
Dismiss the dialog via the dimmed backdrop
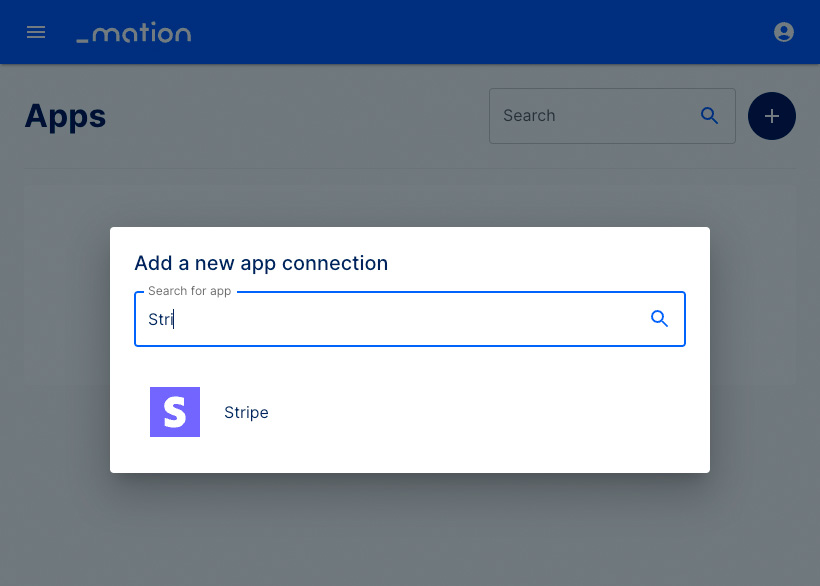[x=409, y=528]
